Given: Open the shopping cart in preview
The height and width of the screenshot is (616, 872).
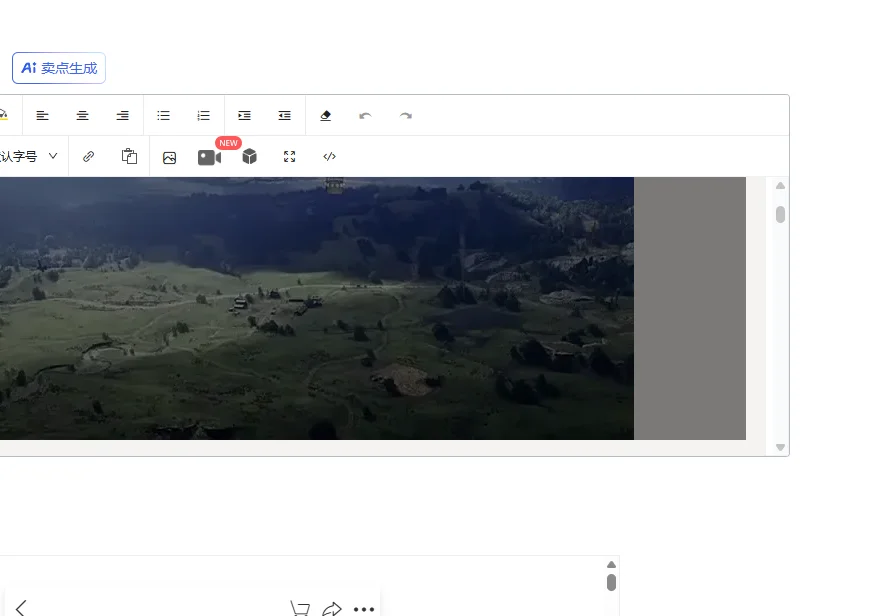Looking at the screenshot, I should (300, 608).
